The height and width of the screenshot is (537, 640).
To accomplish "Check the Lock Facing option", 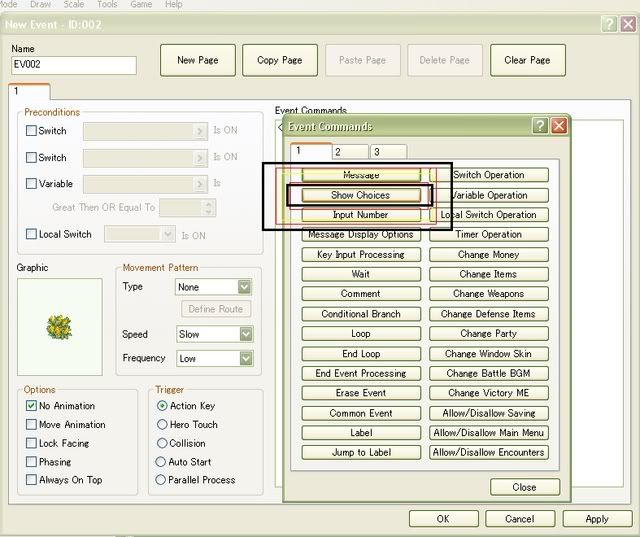I will 31,443.
